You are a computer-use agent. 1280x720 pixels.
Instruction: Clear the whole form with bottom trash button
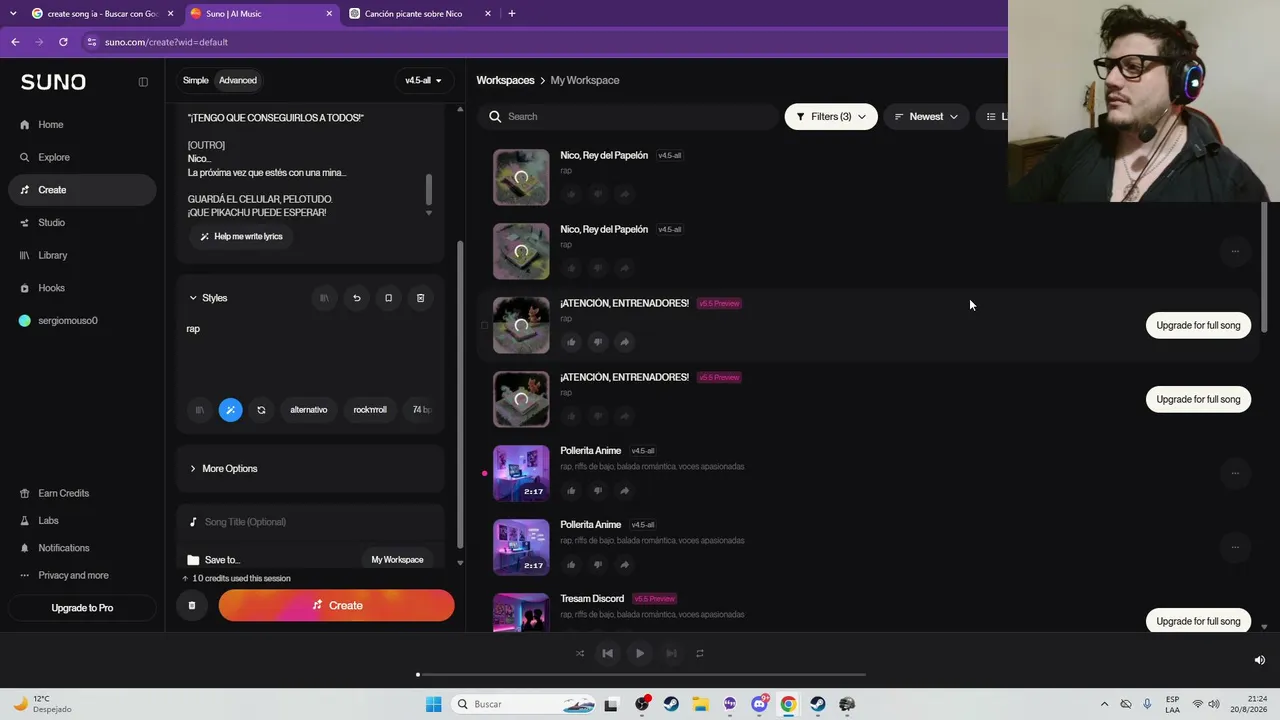pos(191,605)
